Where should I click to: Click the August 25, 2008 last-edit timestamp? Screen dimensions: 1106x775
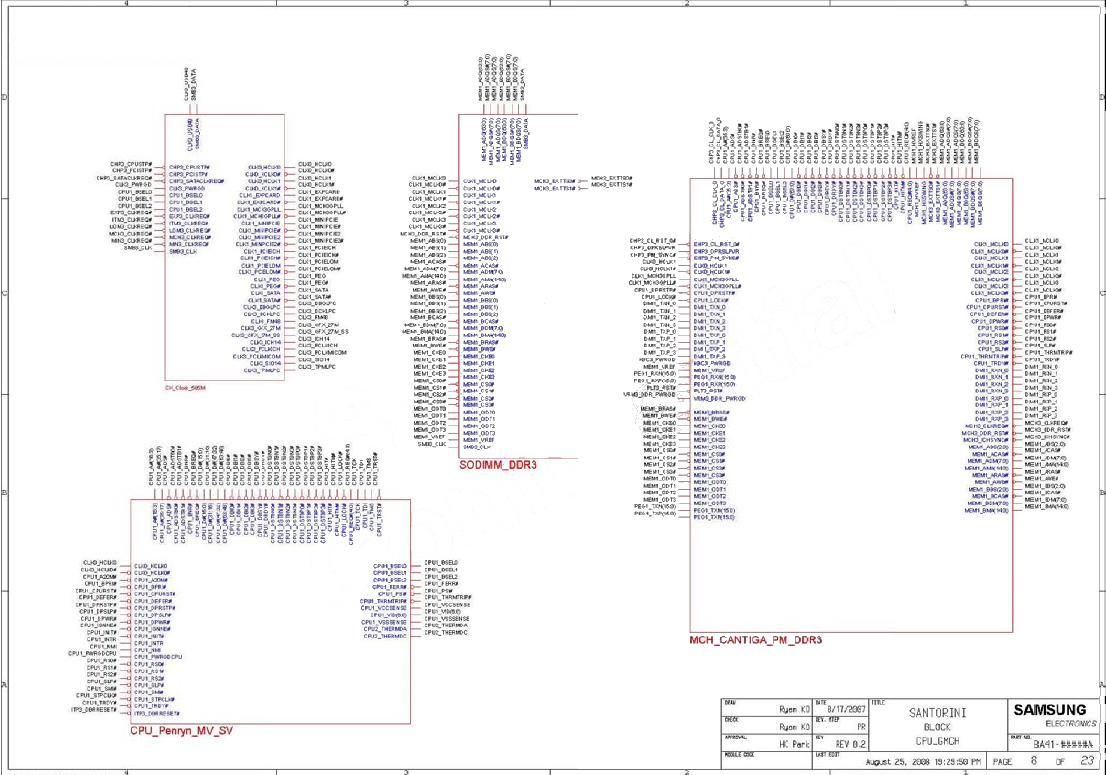923,762
